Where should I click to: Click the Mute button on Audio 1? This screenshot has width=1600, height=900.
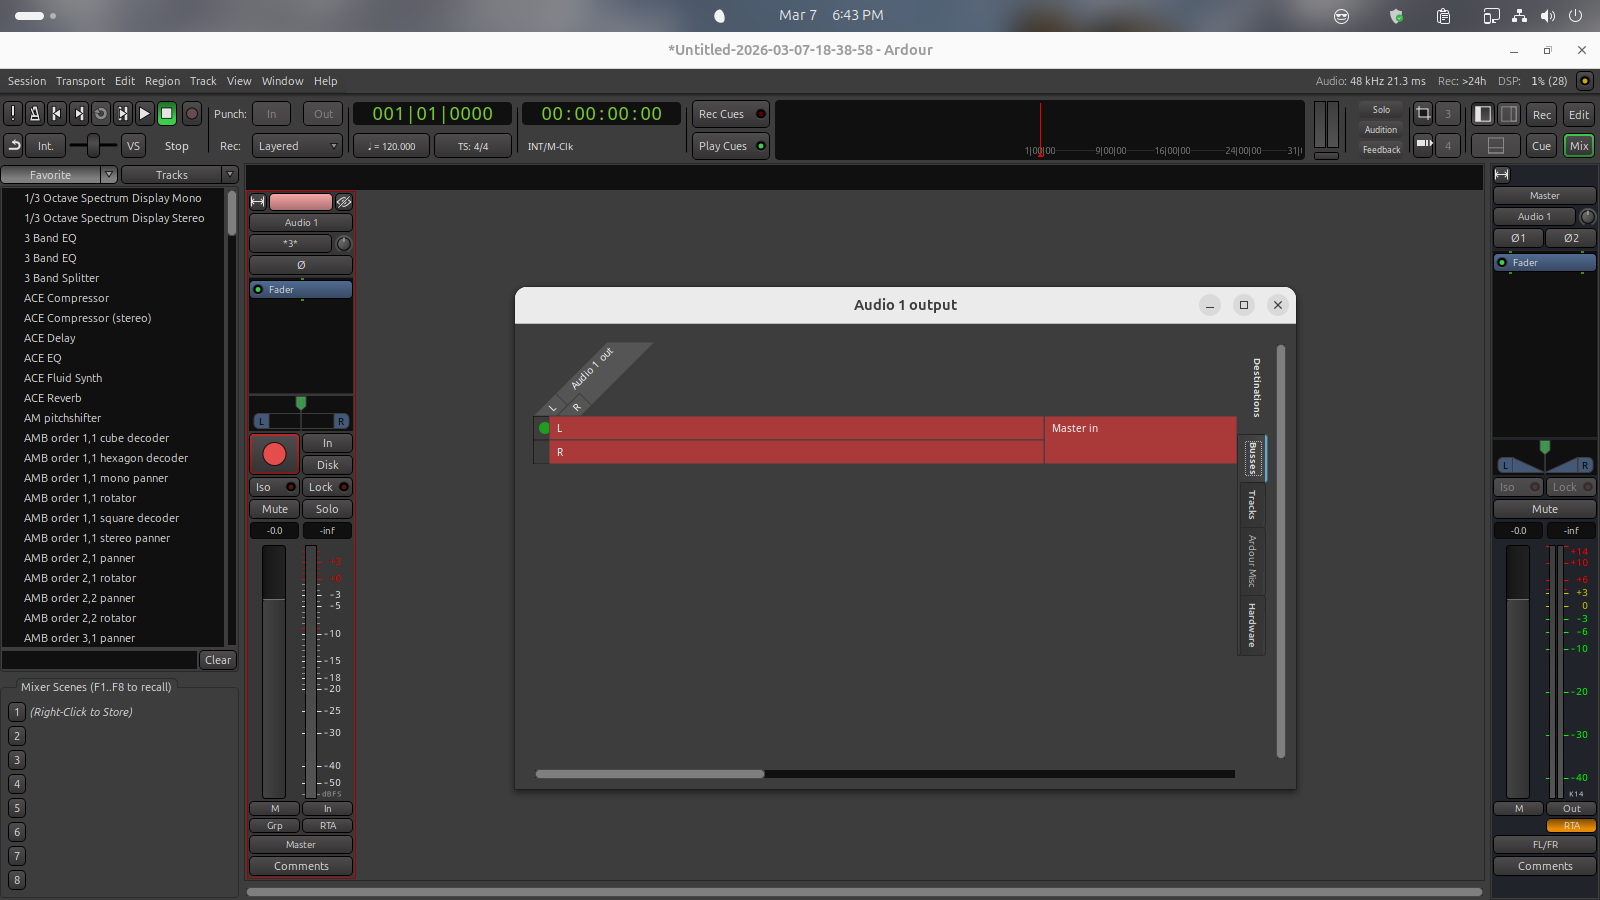click(x=275, y=509)
